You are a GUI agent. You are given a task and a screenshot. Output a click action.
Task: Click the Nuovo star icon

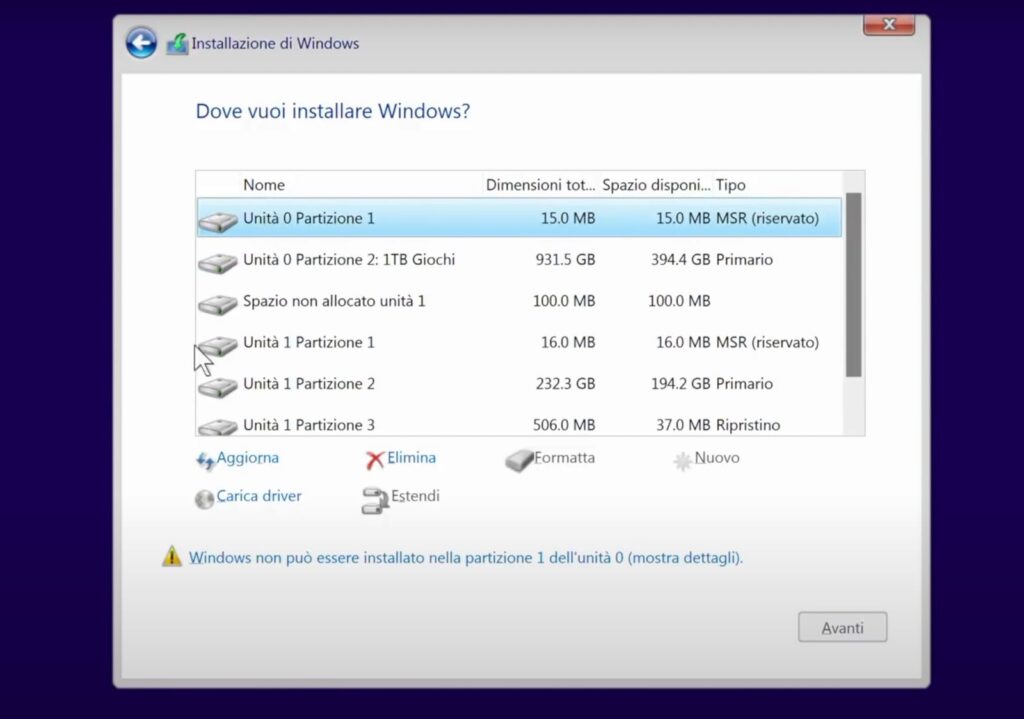[682, 461]
